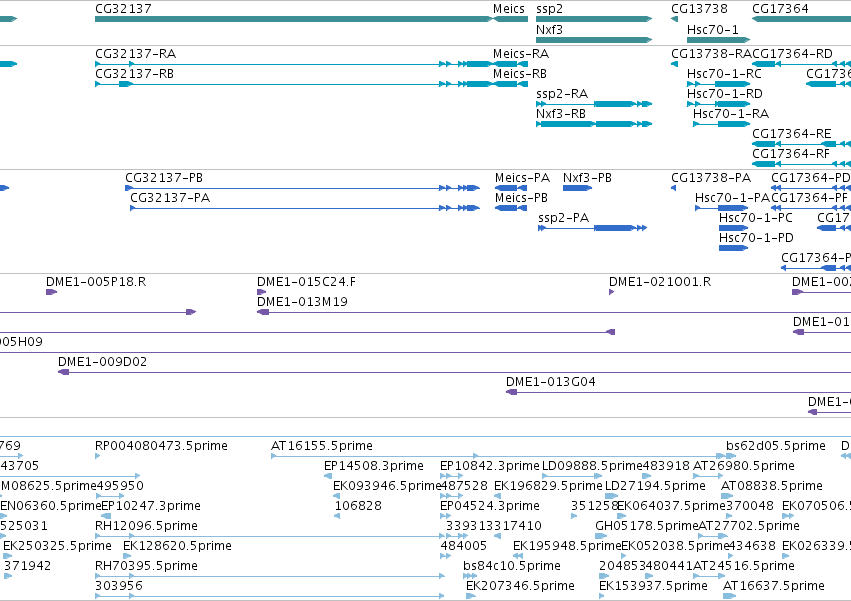Click EST entry 106828
The image size is (851, 601).
[337, 516]
